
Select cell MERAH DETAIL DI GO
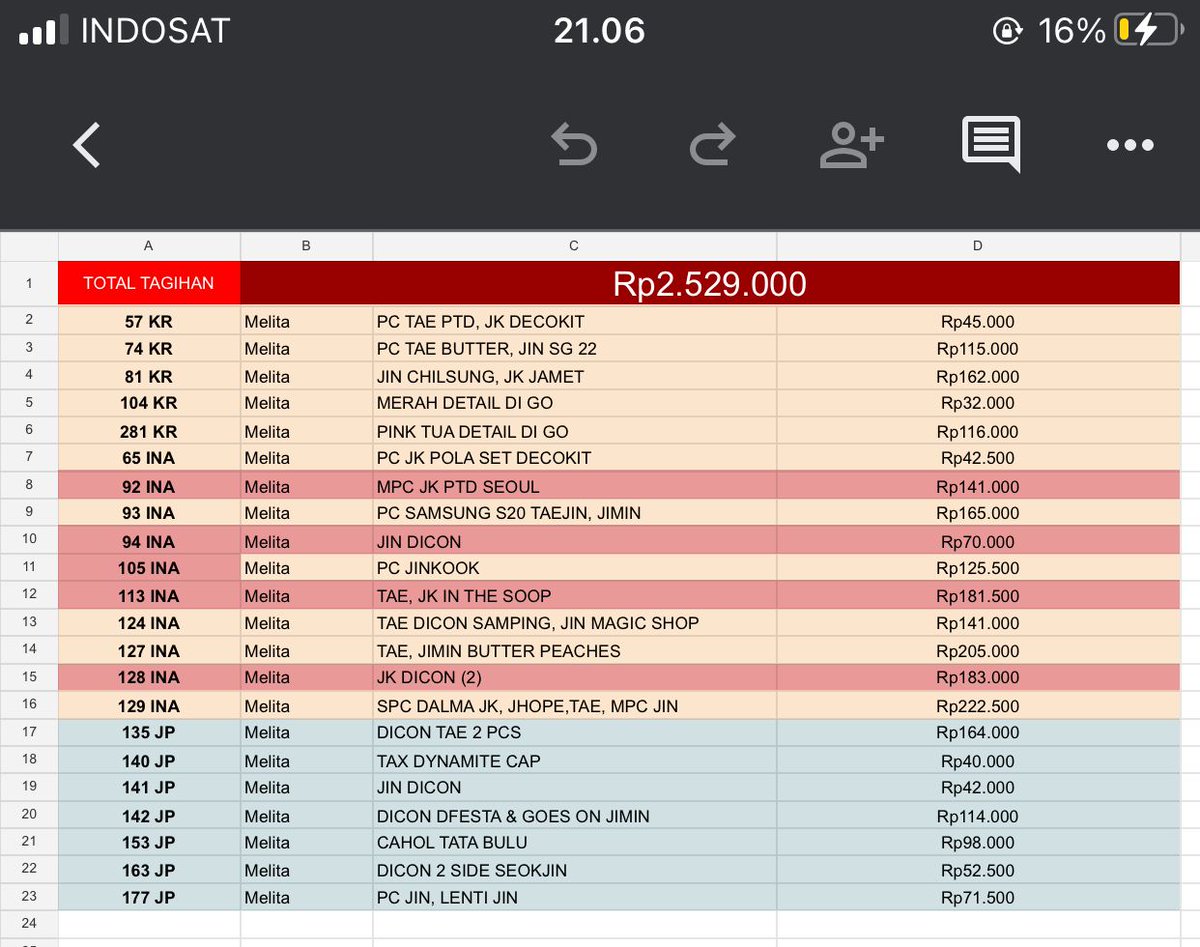575,403
